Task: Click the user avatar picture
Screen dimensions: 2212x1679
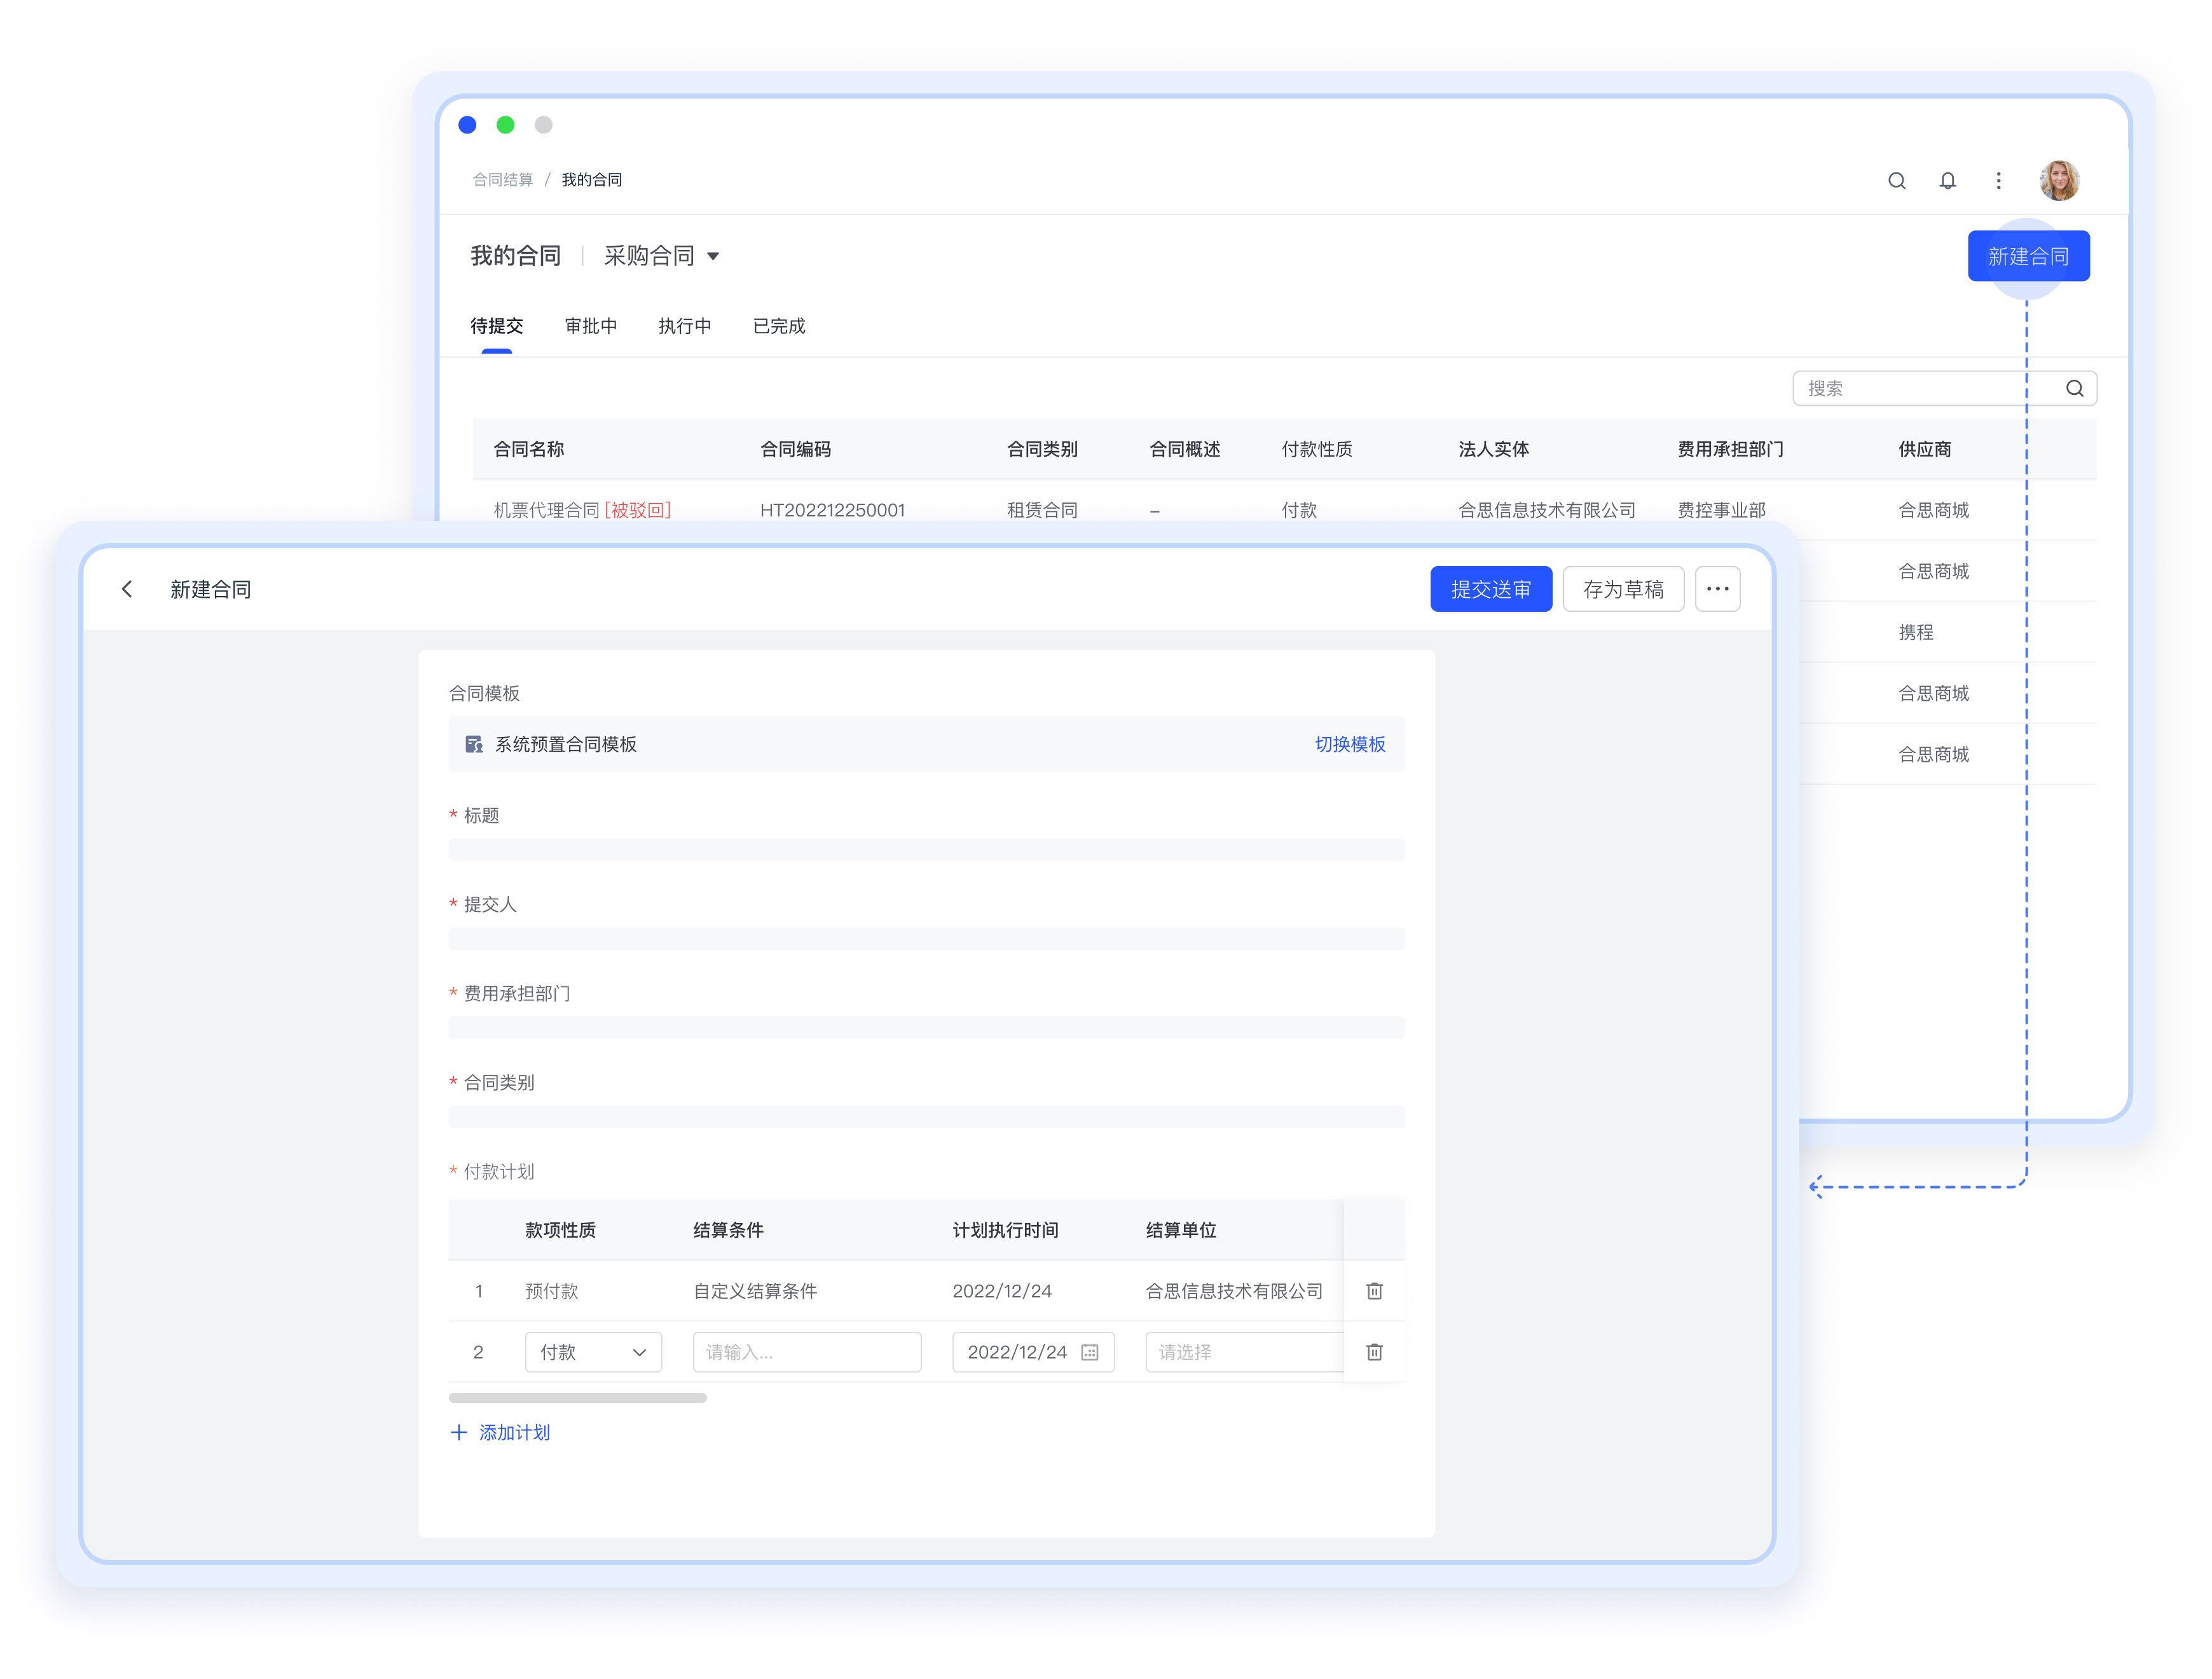Action: [2059, 181]
